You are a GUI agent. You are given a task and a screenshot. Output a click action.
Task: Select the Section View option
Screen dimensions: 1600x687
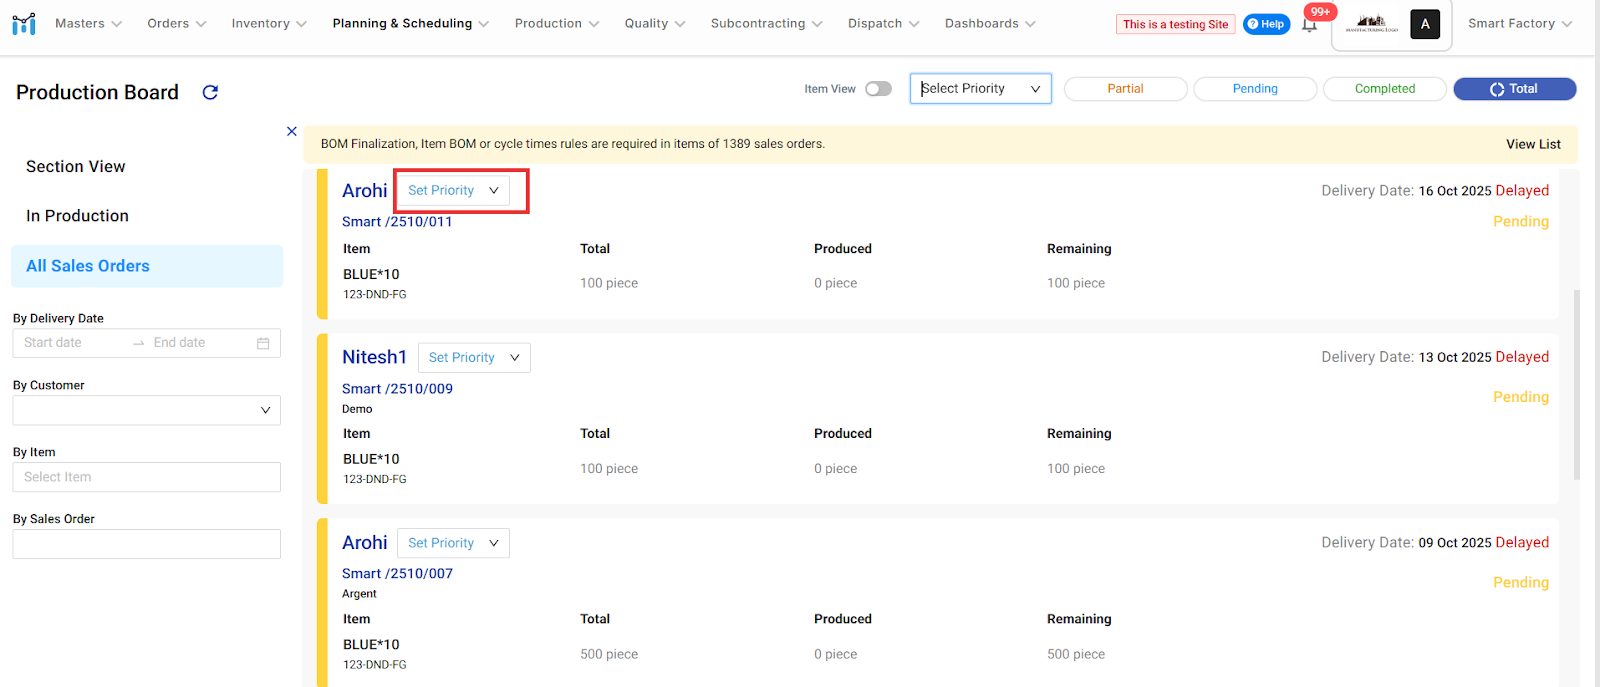click(x=76, y=167)
